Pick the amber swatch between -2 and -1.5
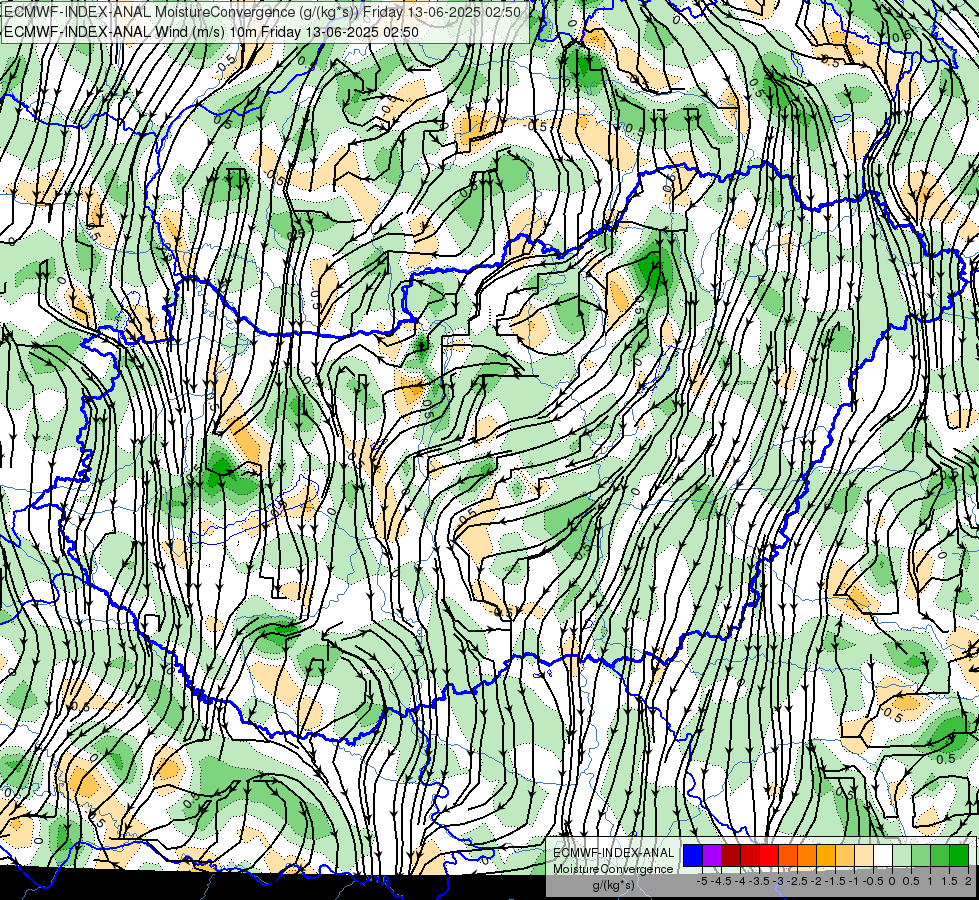 tap(826, 856)
